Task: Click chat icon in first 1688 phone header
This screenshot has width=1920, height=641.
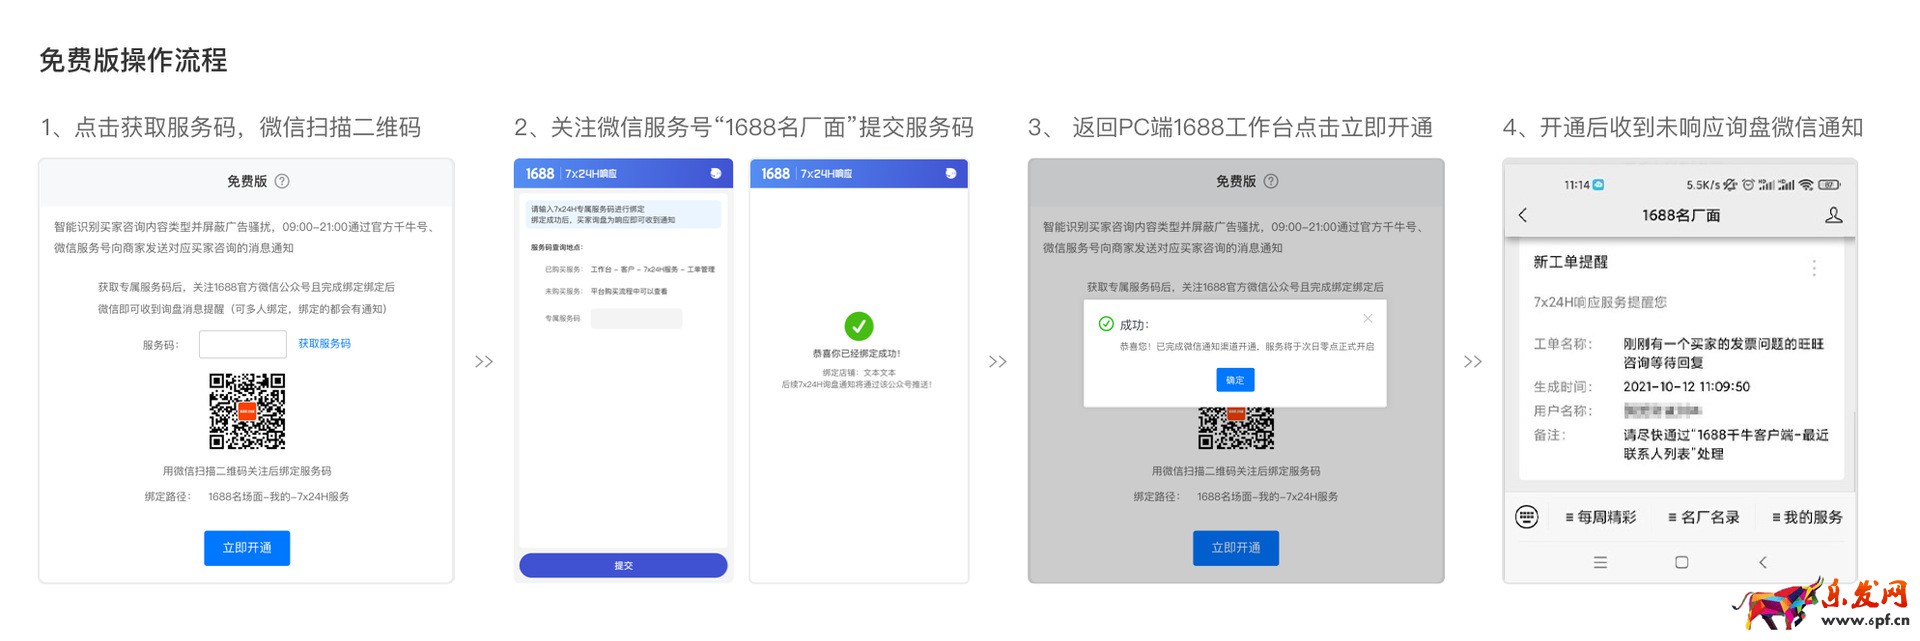Action: (715, 174)
